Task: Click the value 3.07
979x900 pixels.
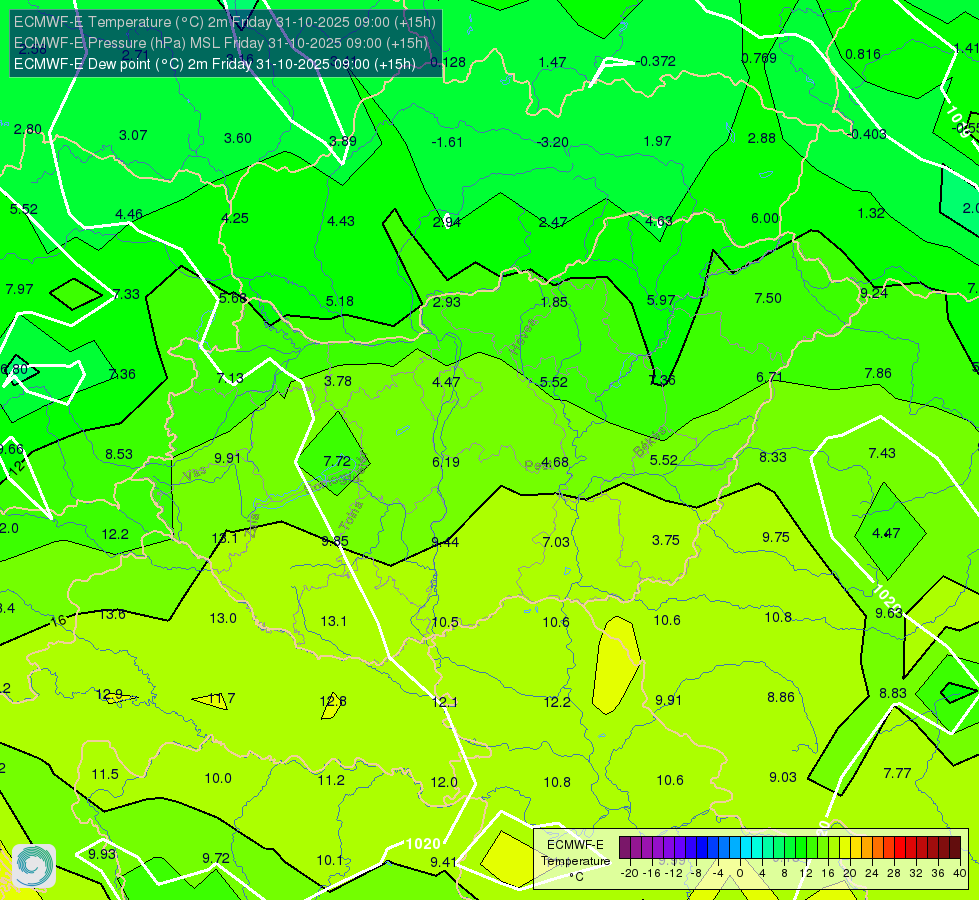Action: 133,136
